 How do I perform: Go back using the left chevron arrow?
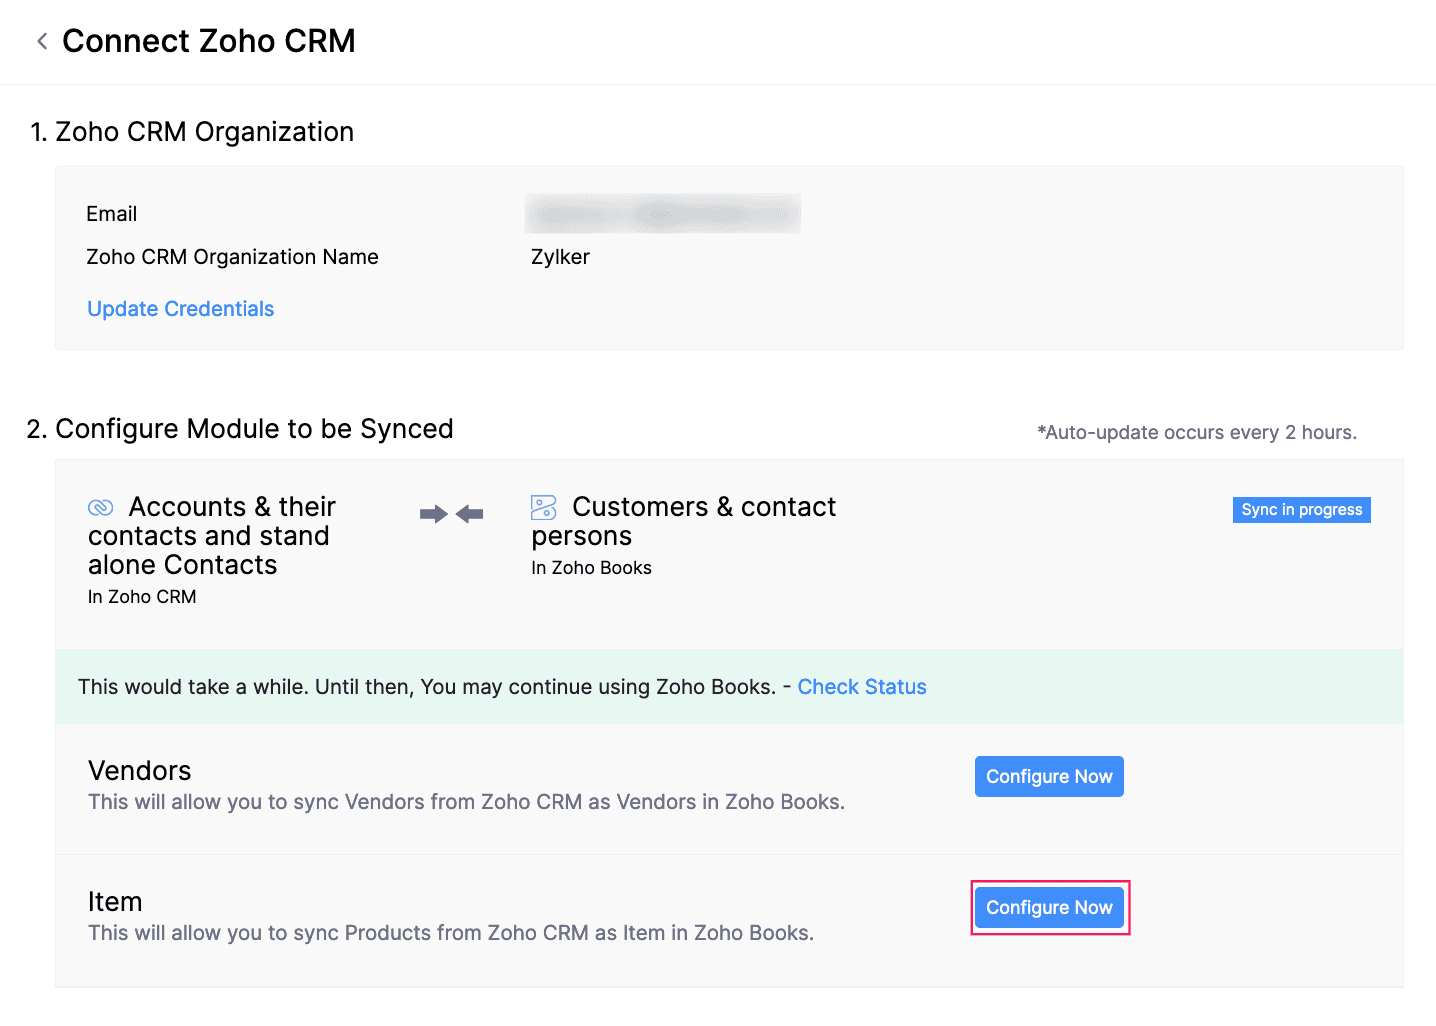(42, 41)
